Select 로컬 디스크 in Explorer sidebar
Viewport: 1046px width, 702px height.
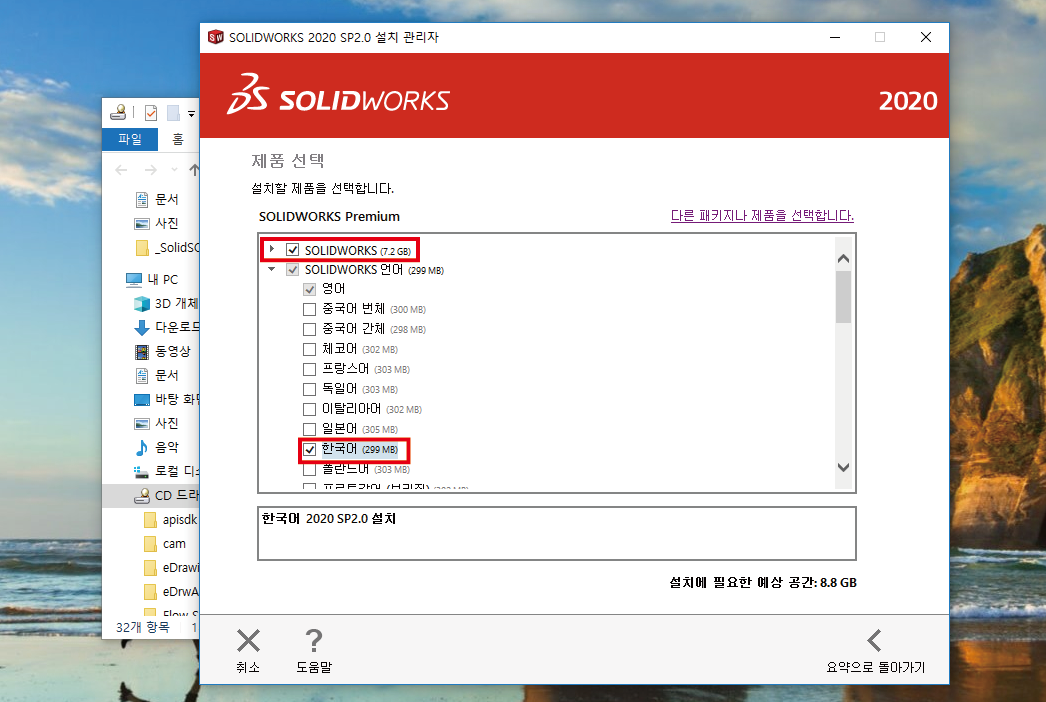[166, 471]
